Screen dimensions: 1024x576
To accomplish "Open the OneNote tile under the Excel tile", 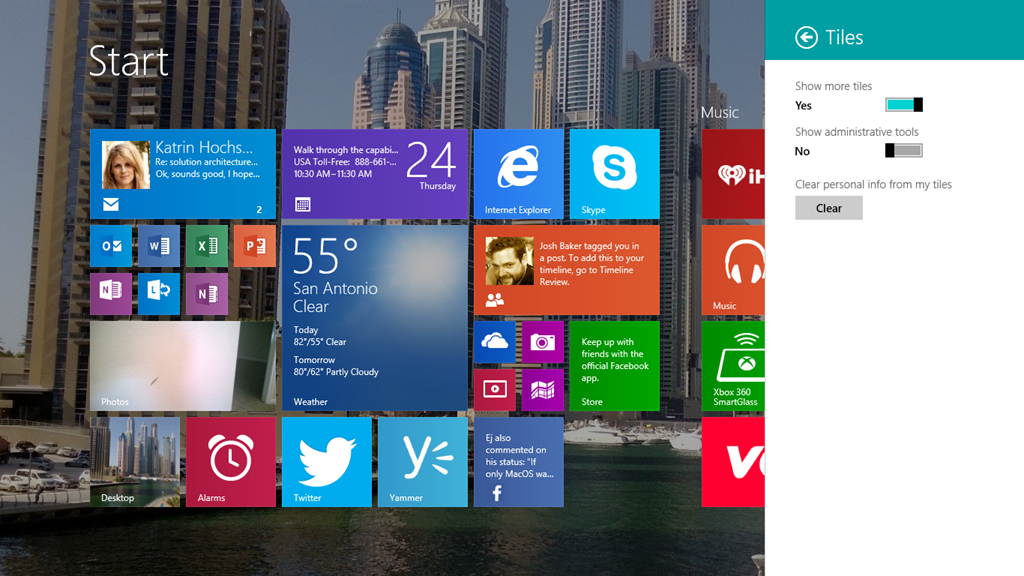I will (207, 294).
